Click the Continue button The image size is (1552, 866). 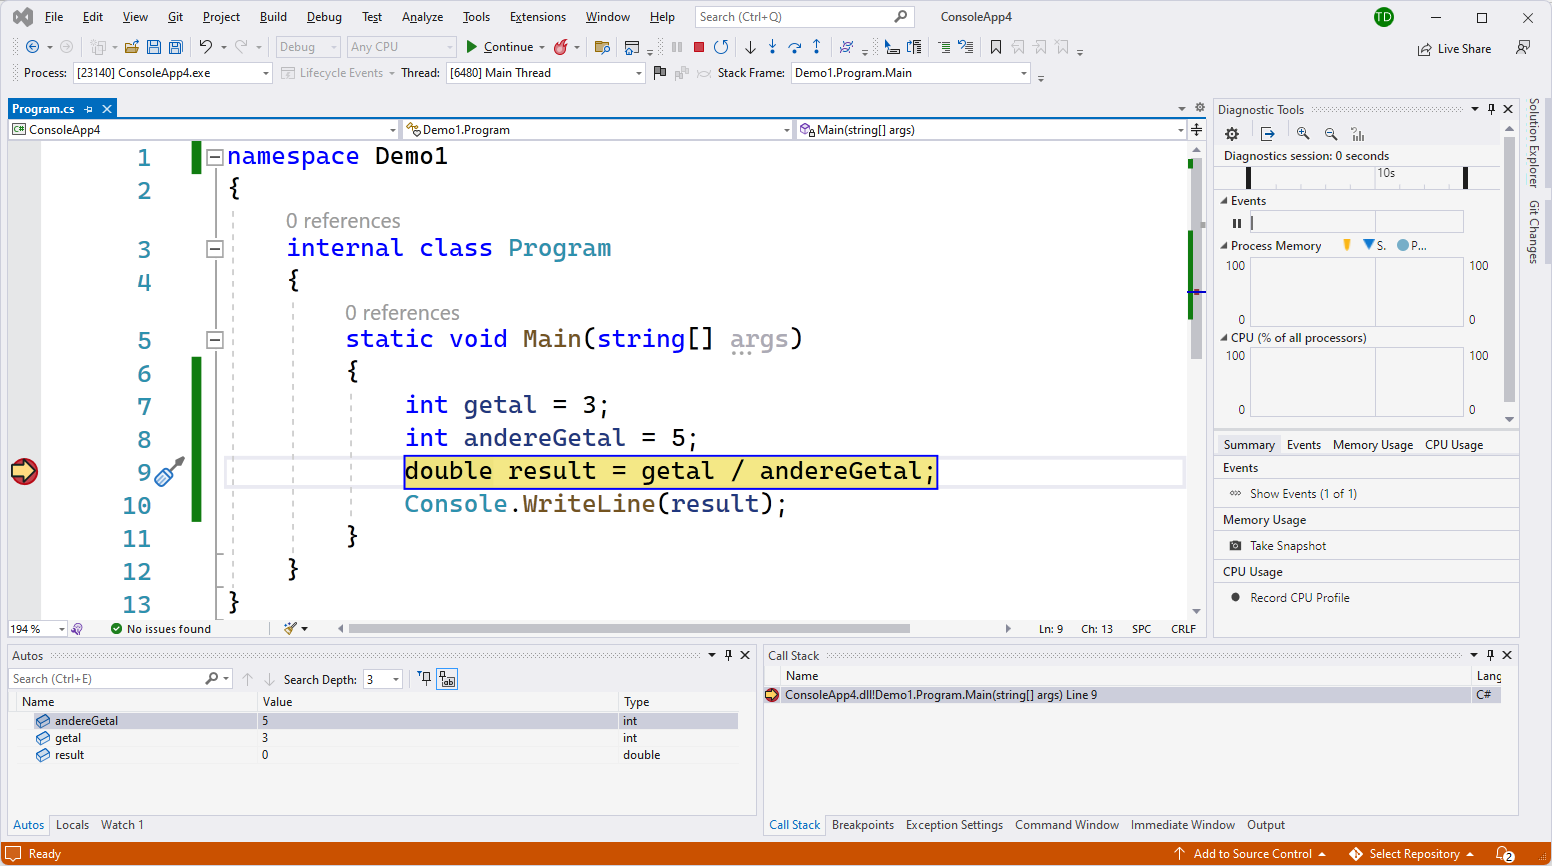(x=500, y=47)
